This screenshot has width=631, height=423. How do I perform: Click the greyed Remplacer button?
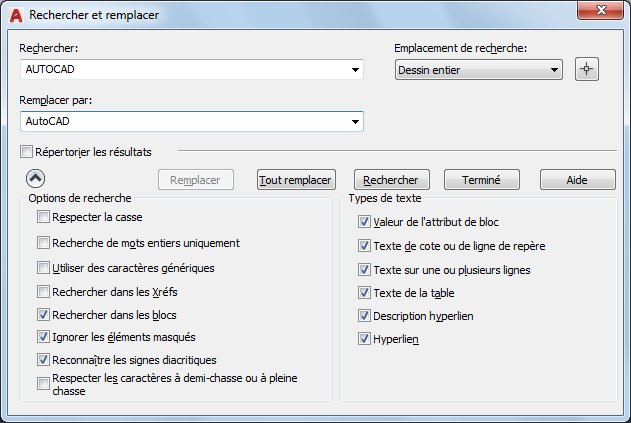(196, 180)
